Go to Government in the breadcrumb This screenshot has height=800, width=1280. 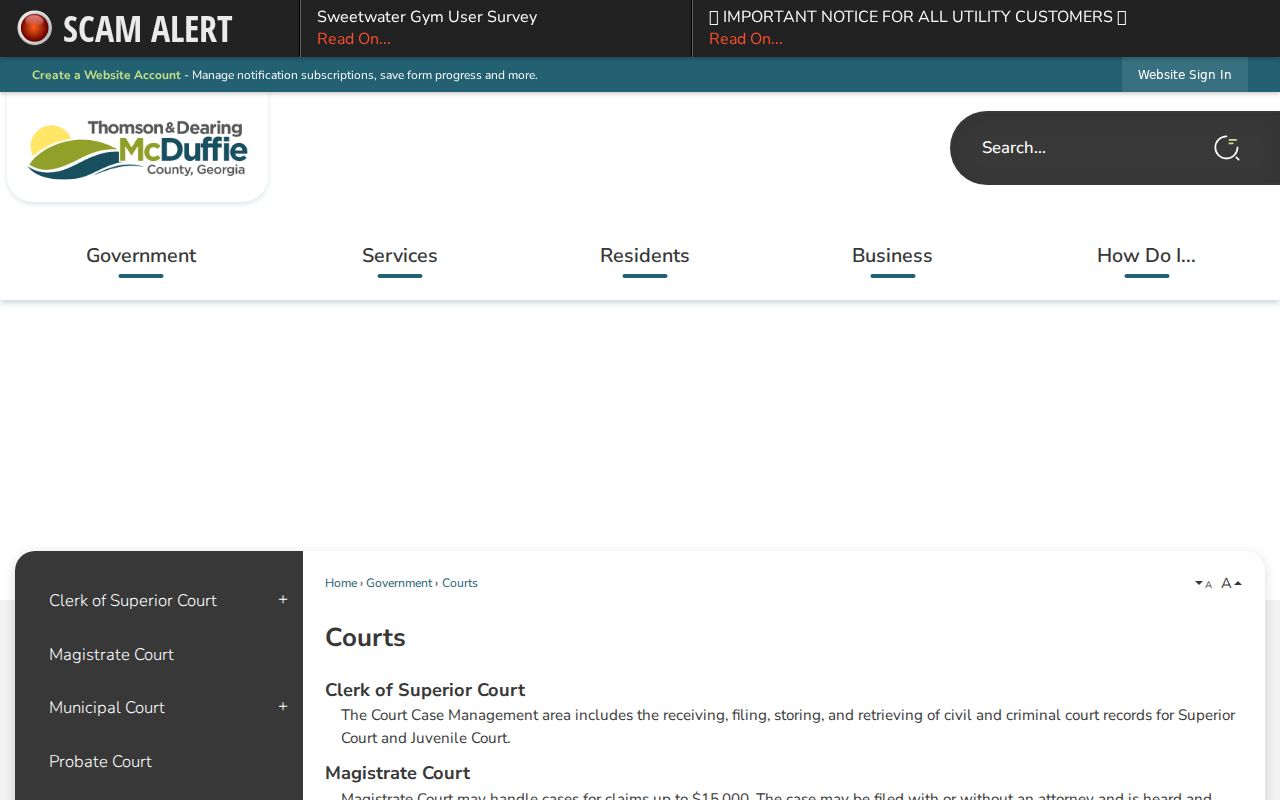tap(399, 583)
